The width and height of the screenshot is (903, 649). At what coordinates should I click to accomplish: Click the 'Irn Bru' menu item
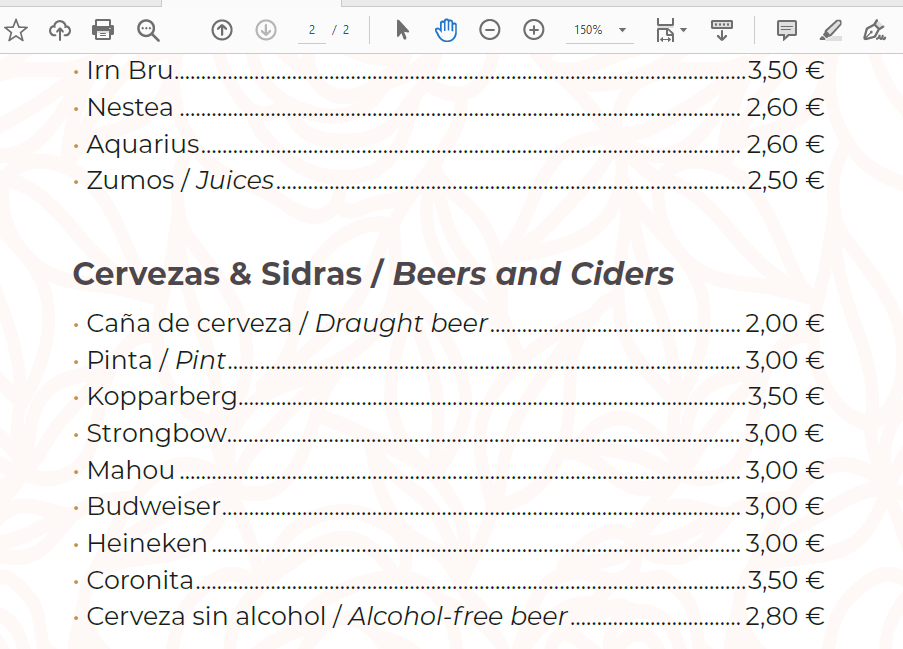tap(130, 70)
